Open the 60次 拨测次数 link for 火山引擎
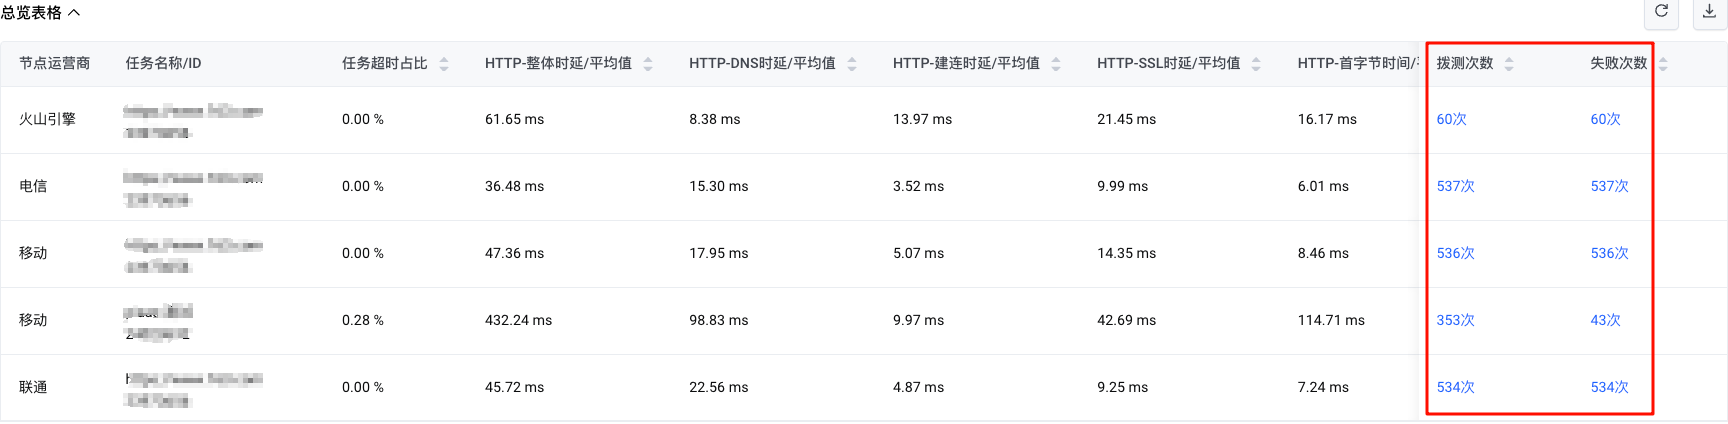 (1452, 119)
